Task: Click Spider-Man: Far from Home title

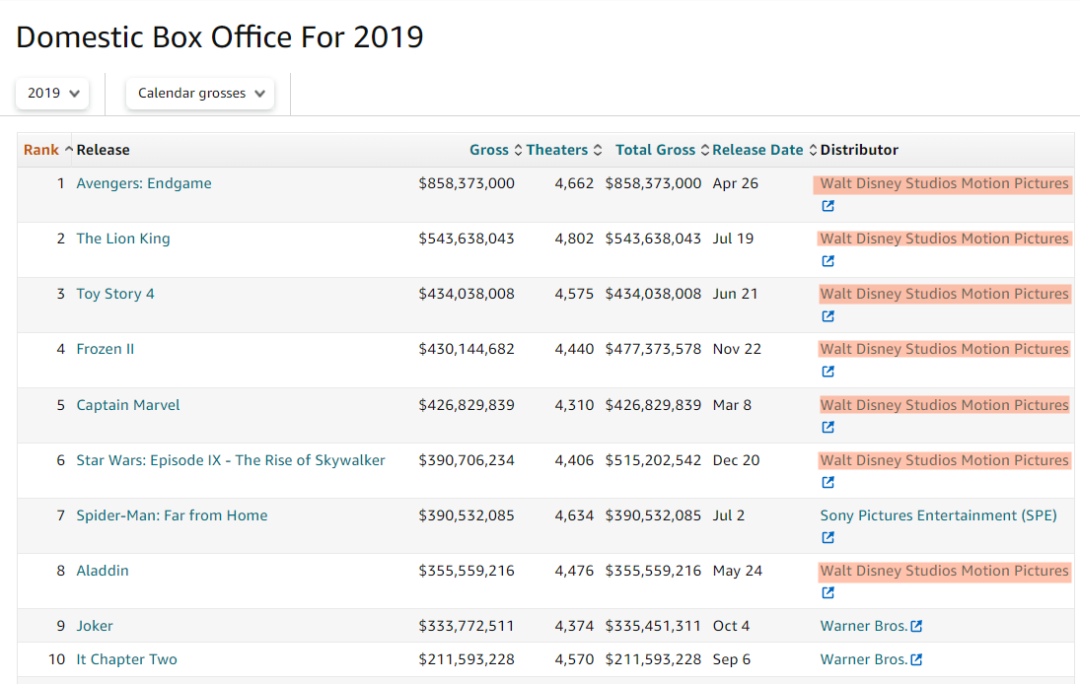Action: [x=172, y=515]
